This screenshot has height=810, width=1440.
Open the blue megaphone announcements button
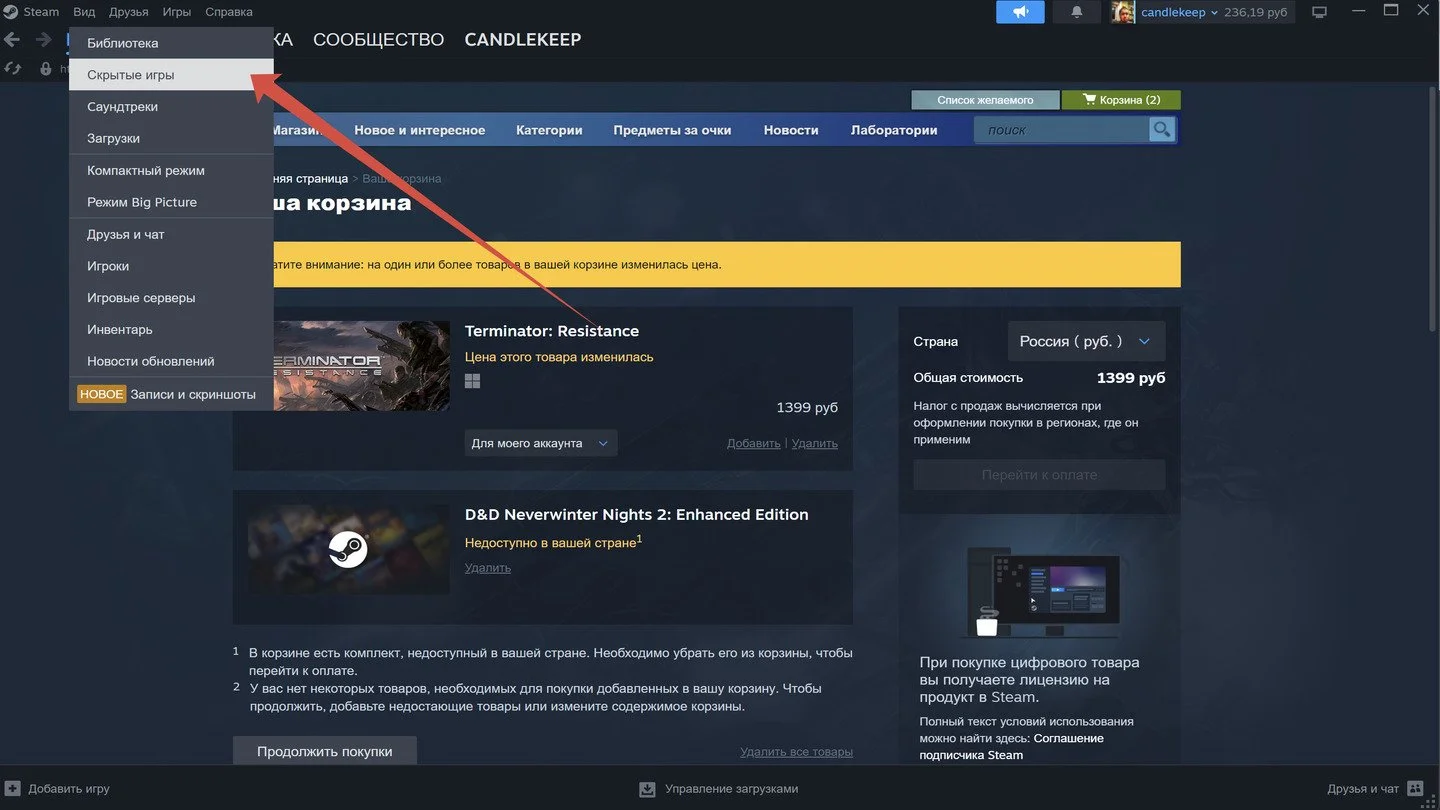pyautogui.click(x=1020, y=12)
